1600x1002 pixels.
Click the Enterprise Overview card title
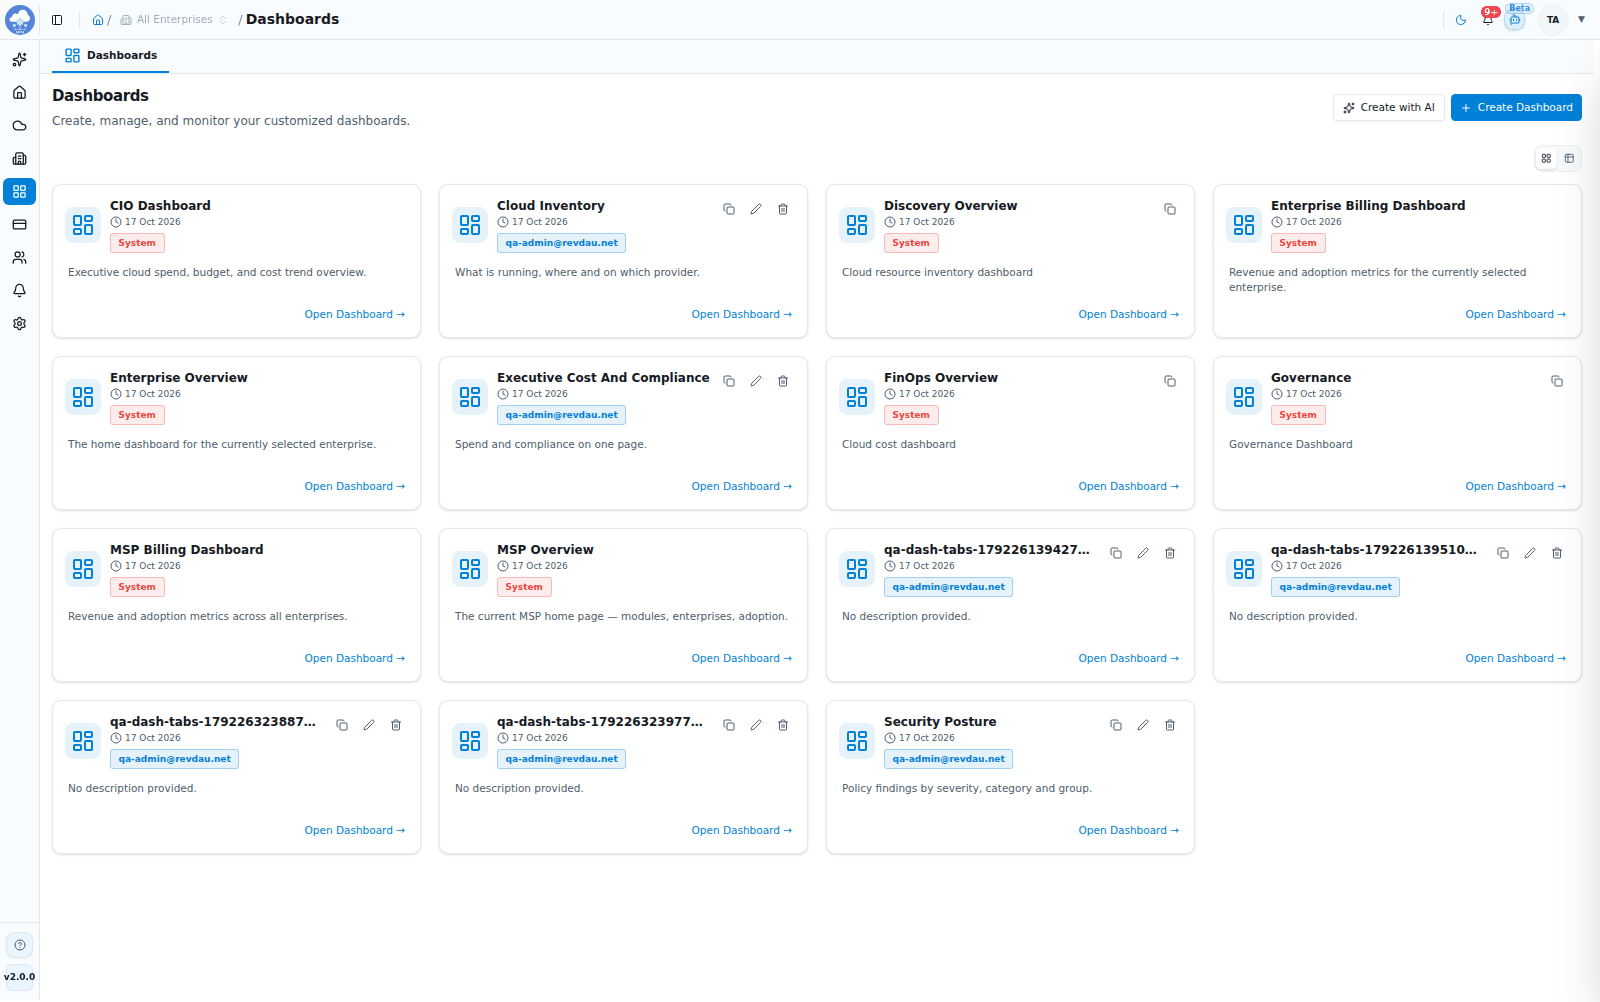coord(179,378)
